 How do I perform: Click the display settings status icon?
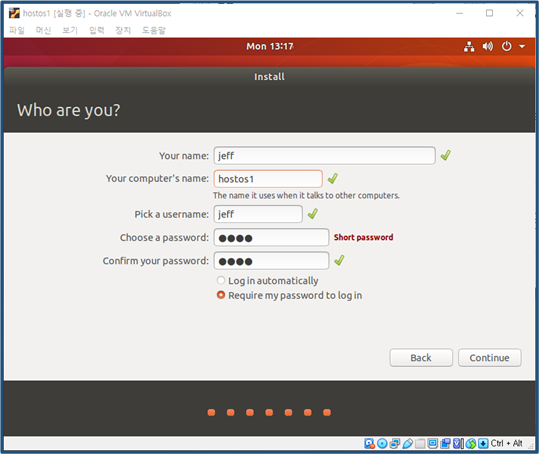pyautogui.click(x=432, y=444)
